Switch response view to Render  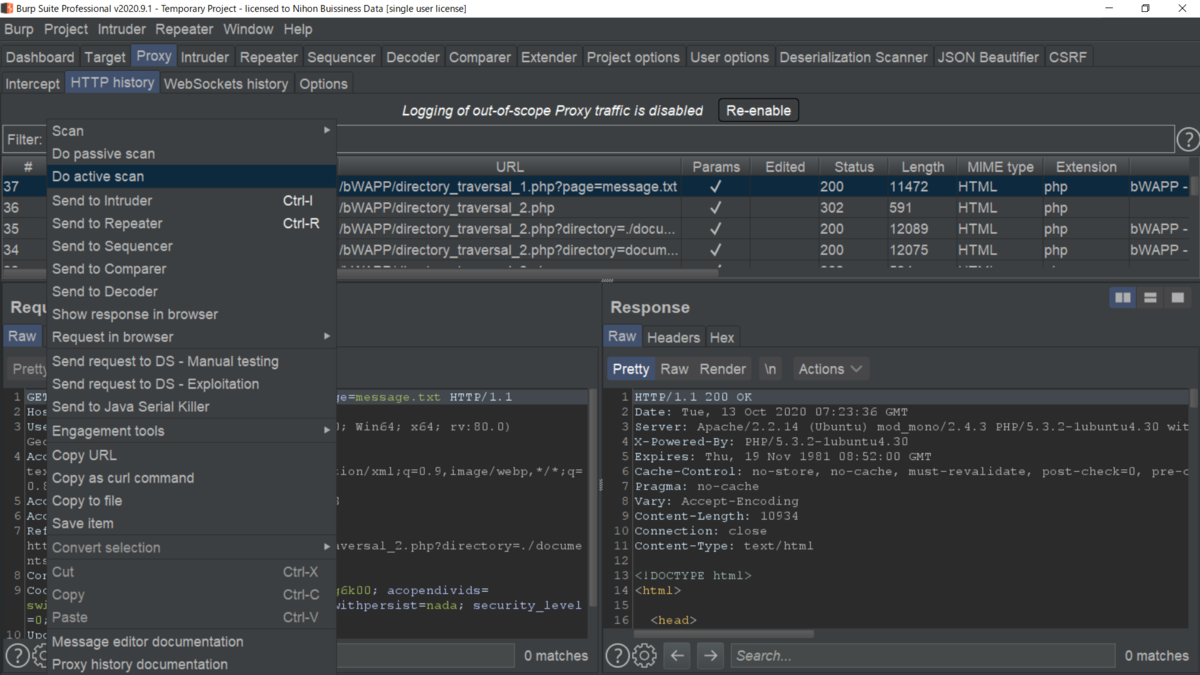[x=723, y=369]
